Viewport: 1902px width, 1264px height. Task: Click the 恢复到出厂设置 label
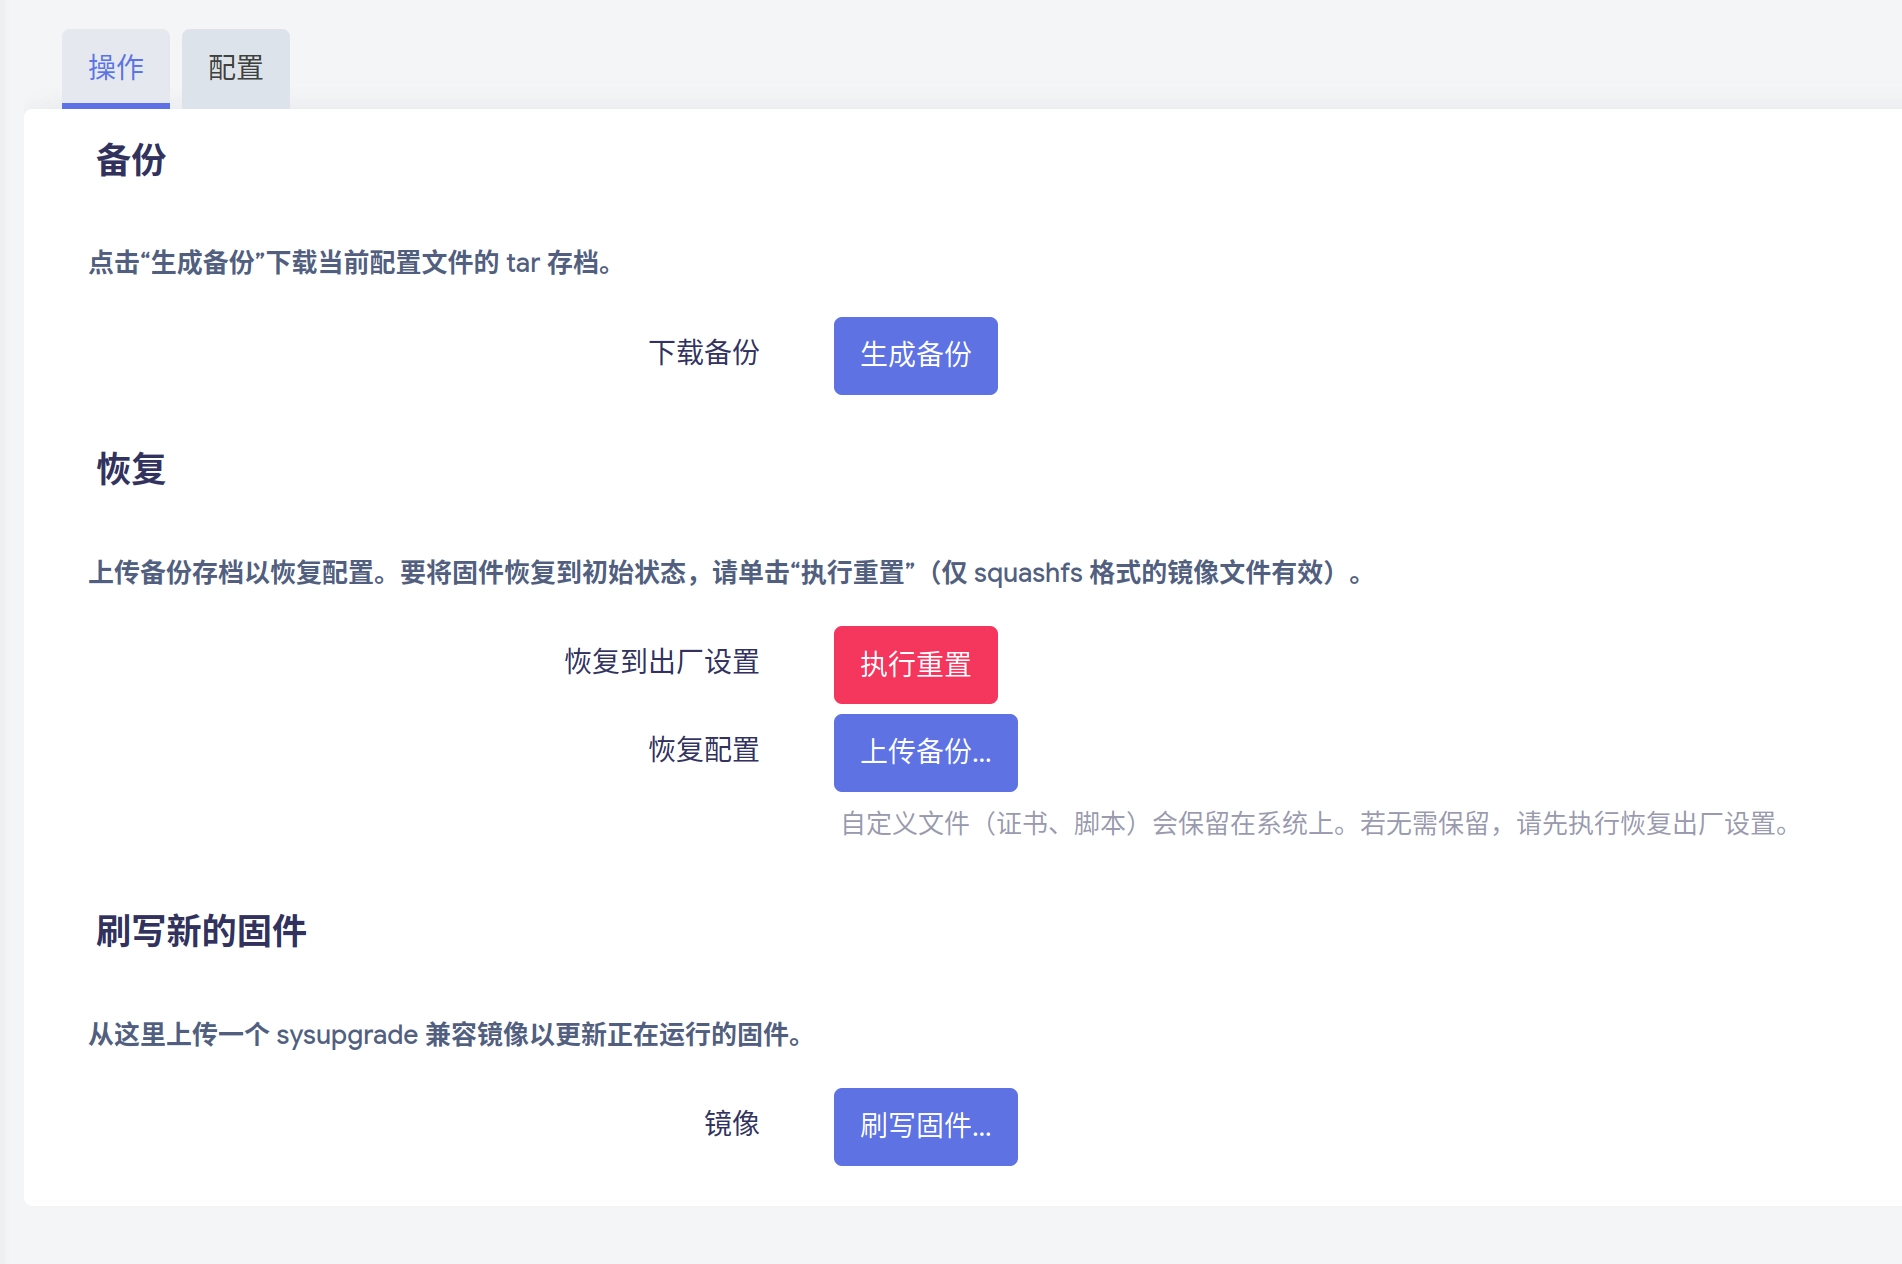[x=662, y=662]
